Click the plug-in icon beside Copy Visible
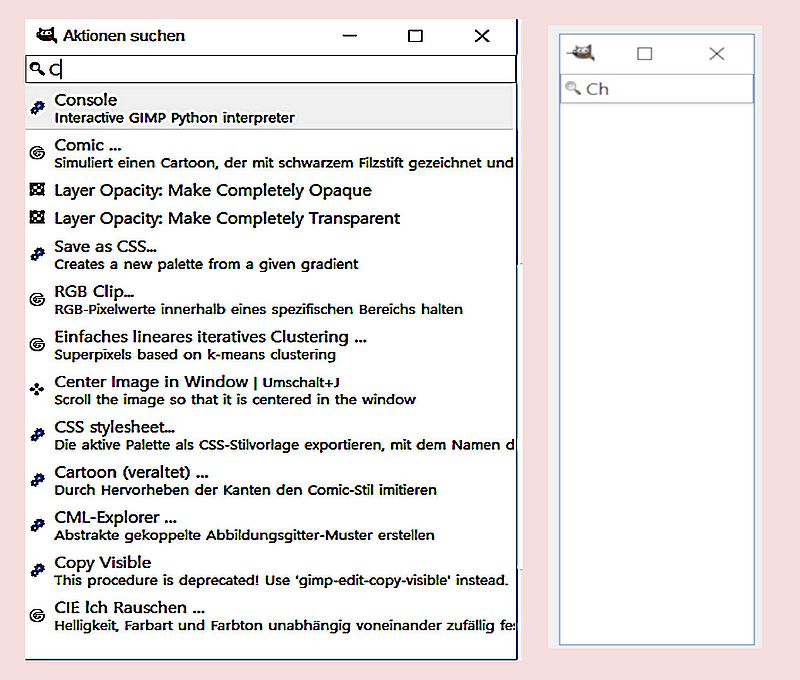This screenshot has width=800, height=680. pos(37,570)
